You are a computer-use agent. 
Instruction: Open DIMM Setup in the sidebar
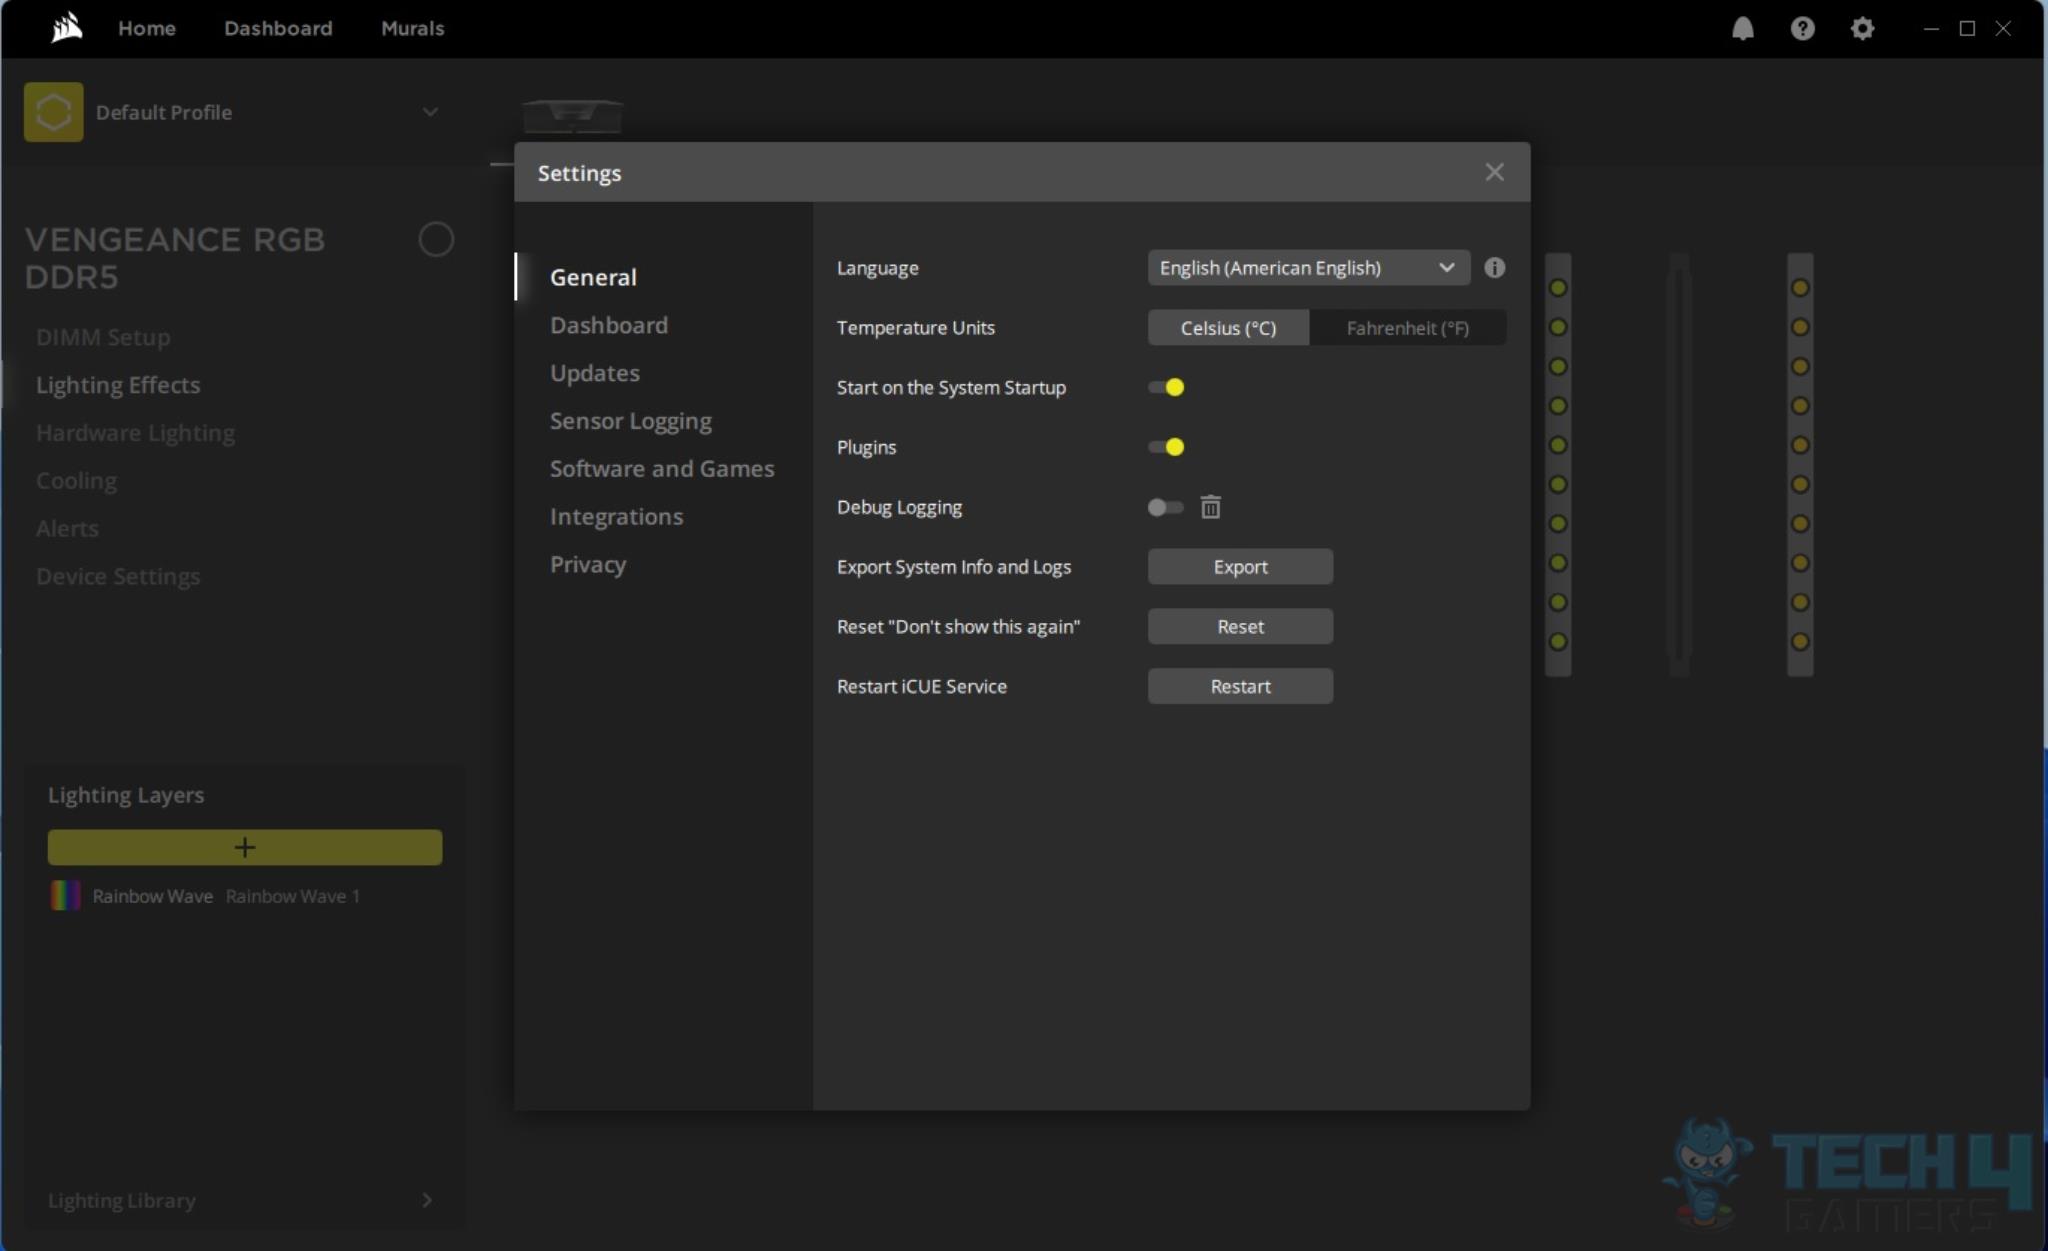click(103, 337)
